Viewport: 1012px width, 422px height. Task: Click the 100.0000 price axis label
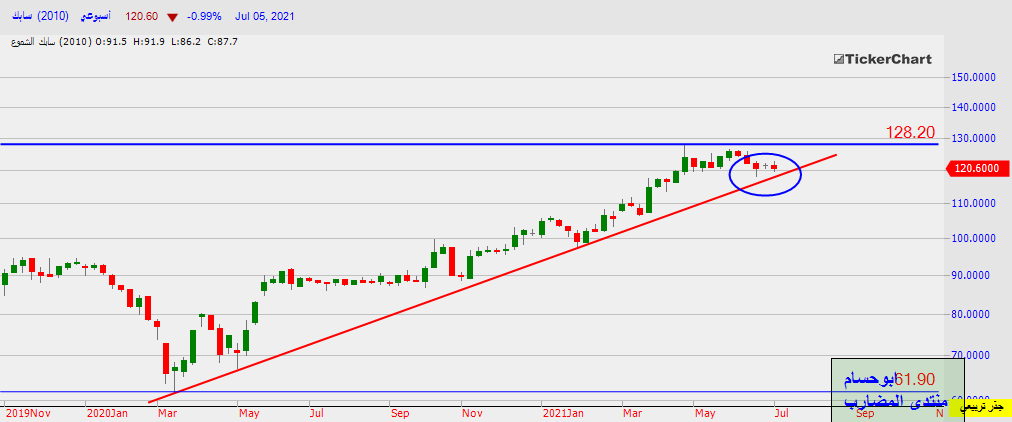coord(974,239)
